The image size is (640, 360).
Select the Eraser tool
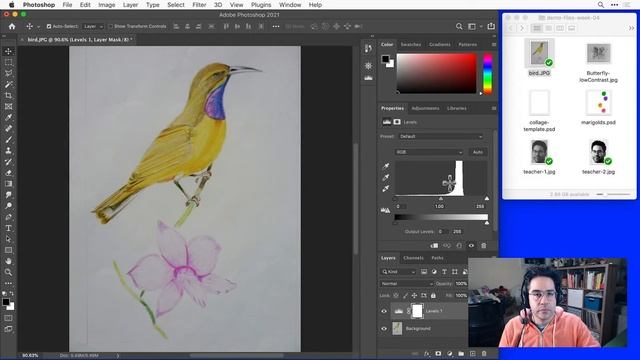(x=8, y=173)
